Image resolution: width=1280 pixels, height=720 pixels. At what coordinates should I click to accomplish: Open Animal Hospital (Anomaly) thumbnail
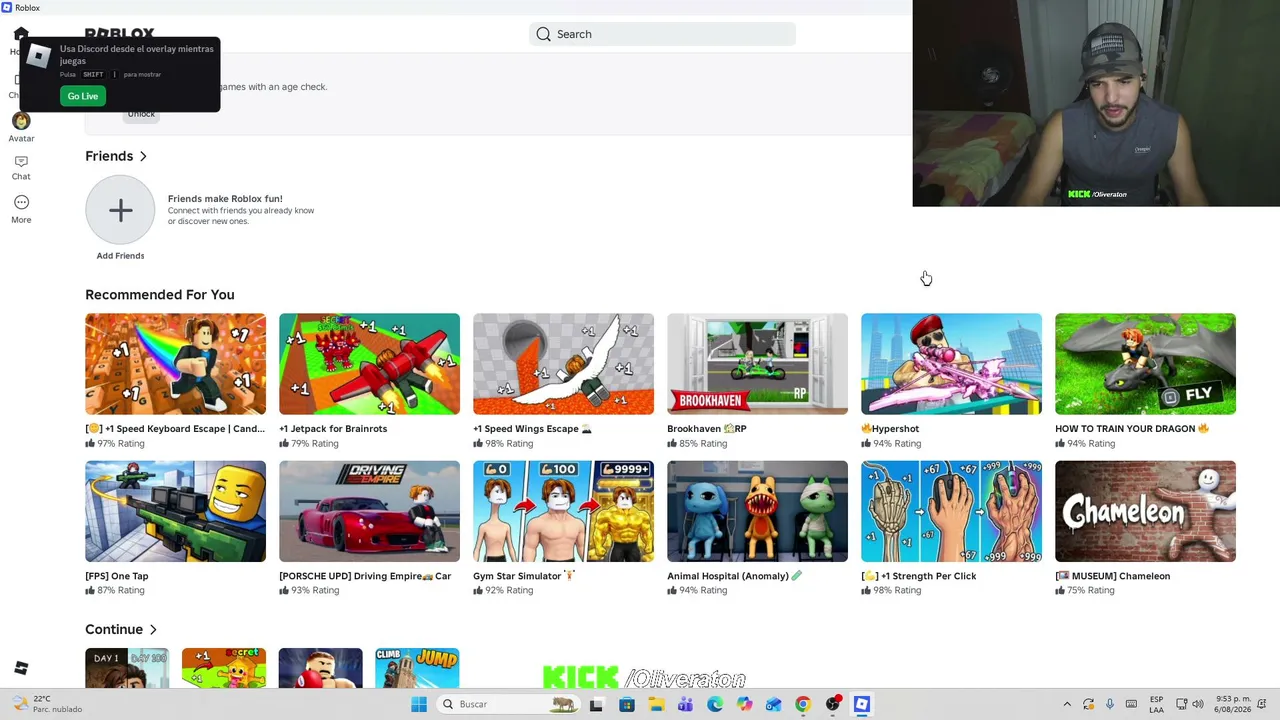[x=757, y=511]
